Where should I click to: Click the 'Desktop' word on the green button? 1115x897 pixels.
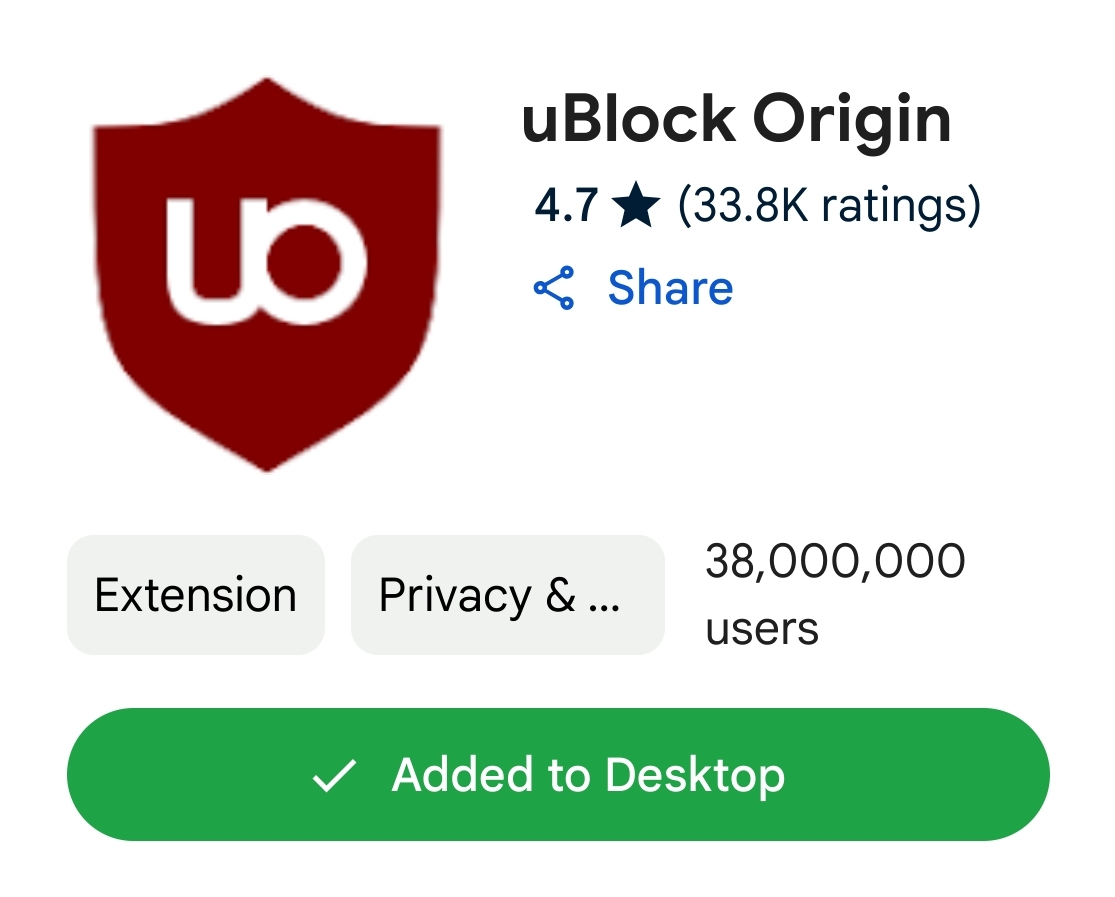point(695,775)
